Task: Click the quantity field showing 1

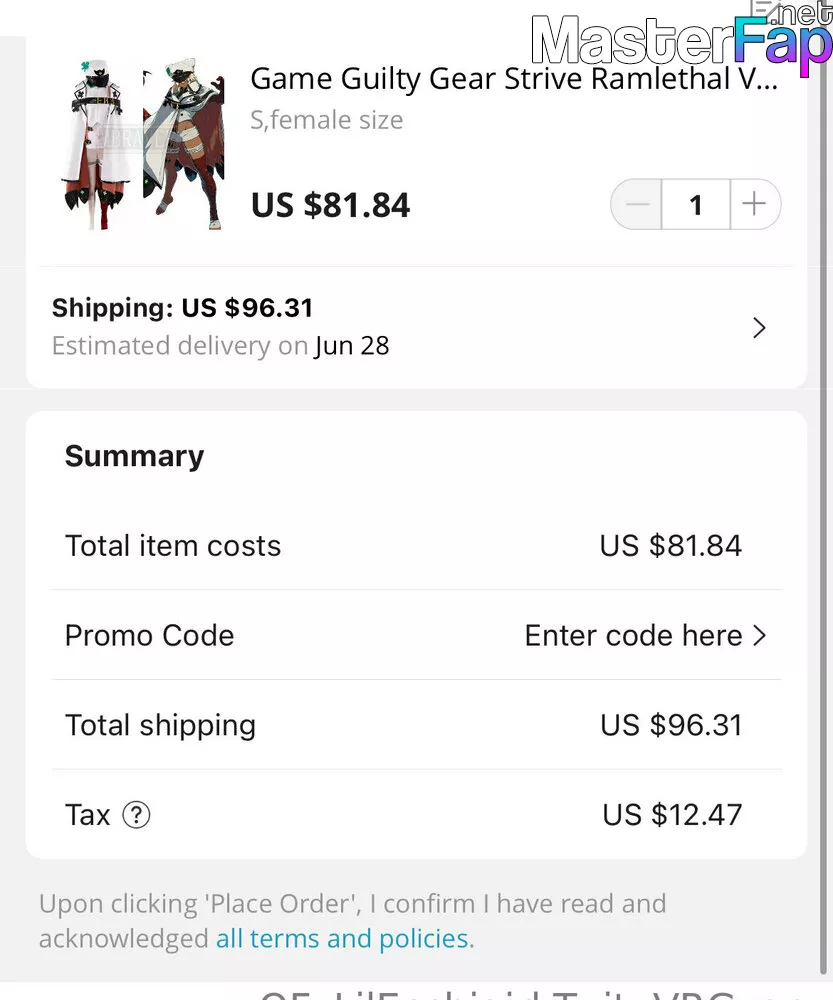Action: [696, 205]
